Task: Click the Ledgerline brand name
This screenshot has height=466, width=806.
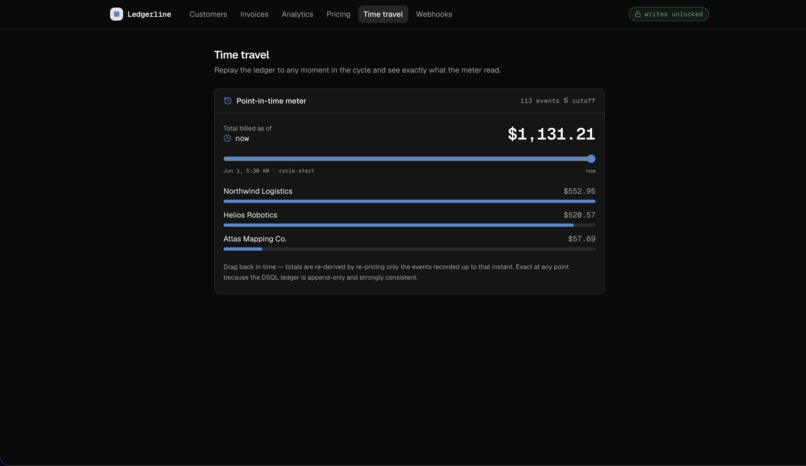Action: (x=149, y=14)
